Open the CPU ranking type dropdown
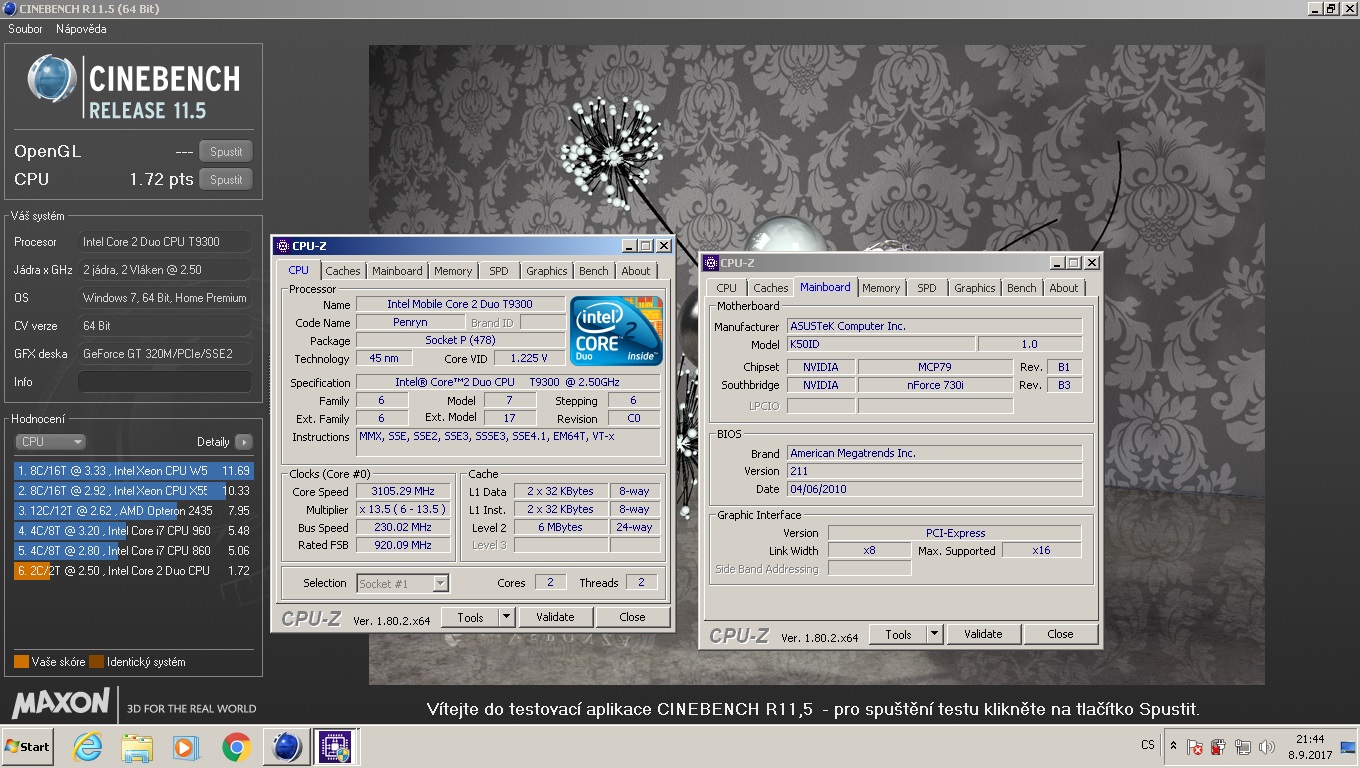Screen dimensions: 1360x768 [x=50, y=442]
